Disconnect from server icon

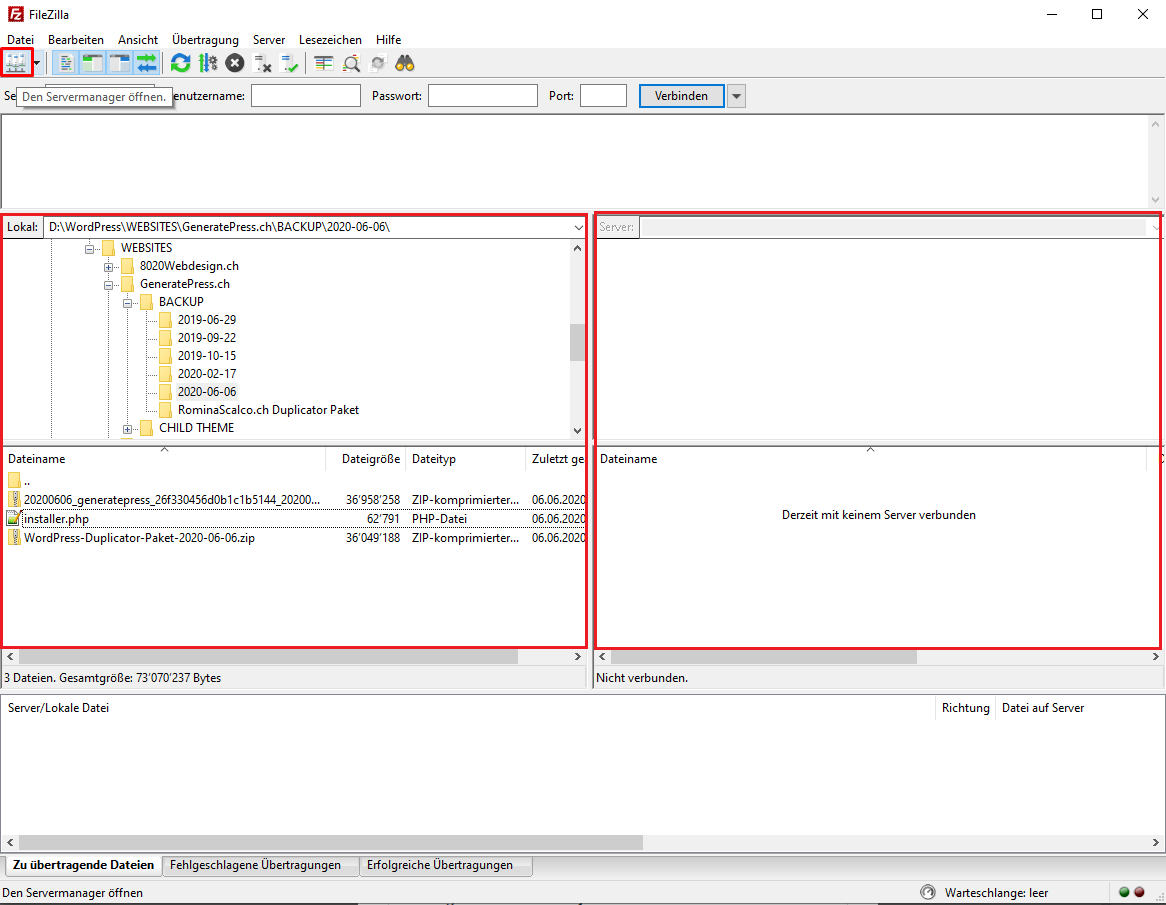pyautogui.click(x=262, y=64)
